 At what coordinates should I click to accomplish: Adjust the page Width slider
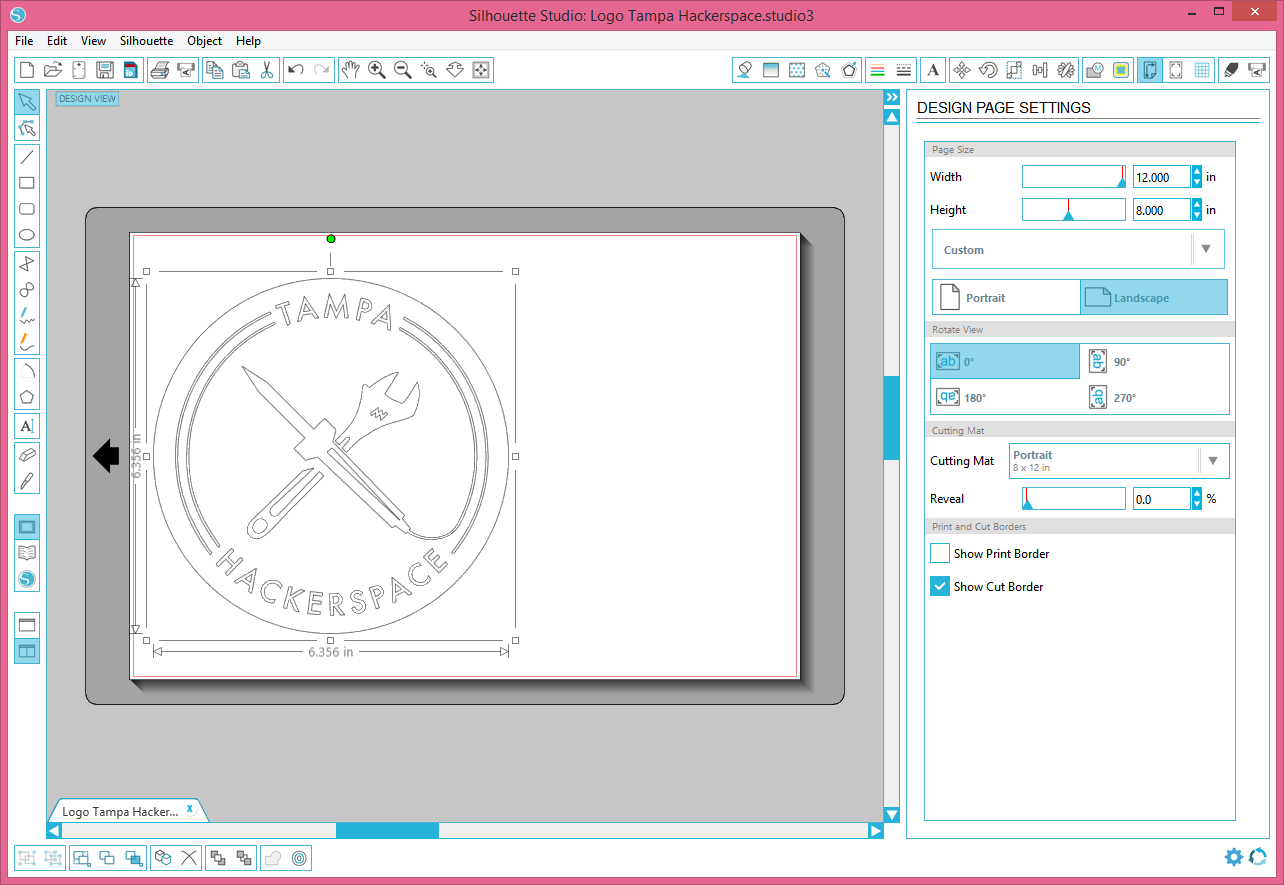[1074, 176]
